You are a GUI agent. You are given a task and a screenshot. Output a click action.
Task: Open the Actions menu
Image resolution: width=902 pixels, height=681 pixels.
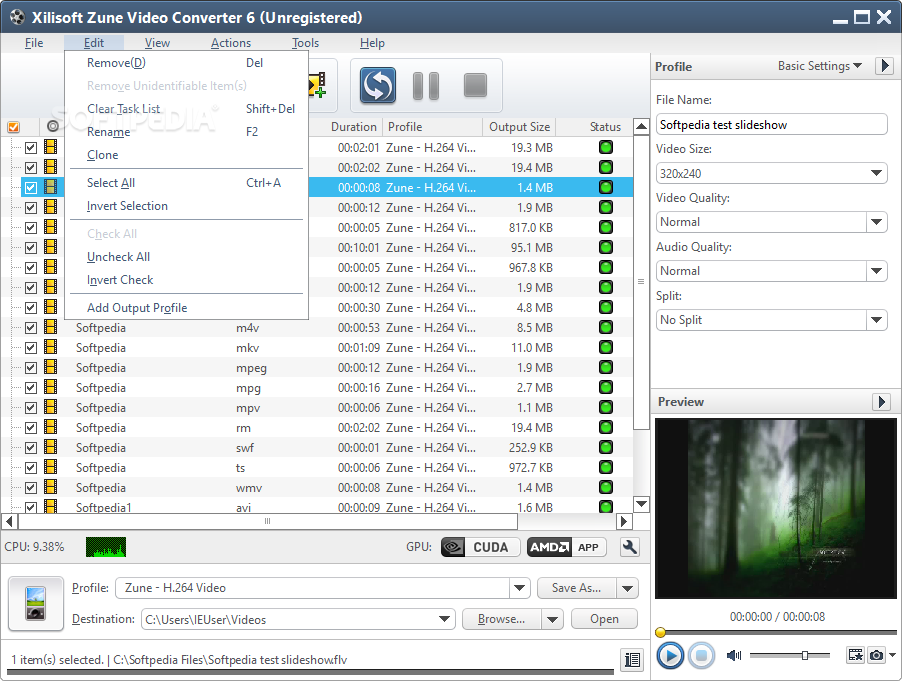(231, 43)
